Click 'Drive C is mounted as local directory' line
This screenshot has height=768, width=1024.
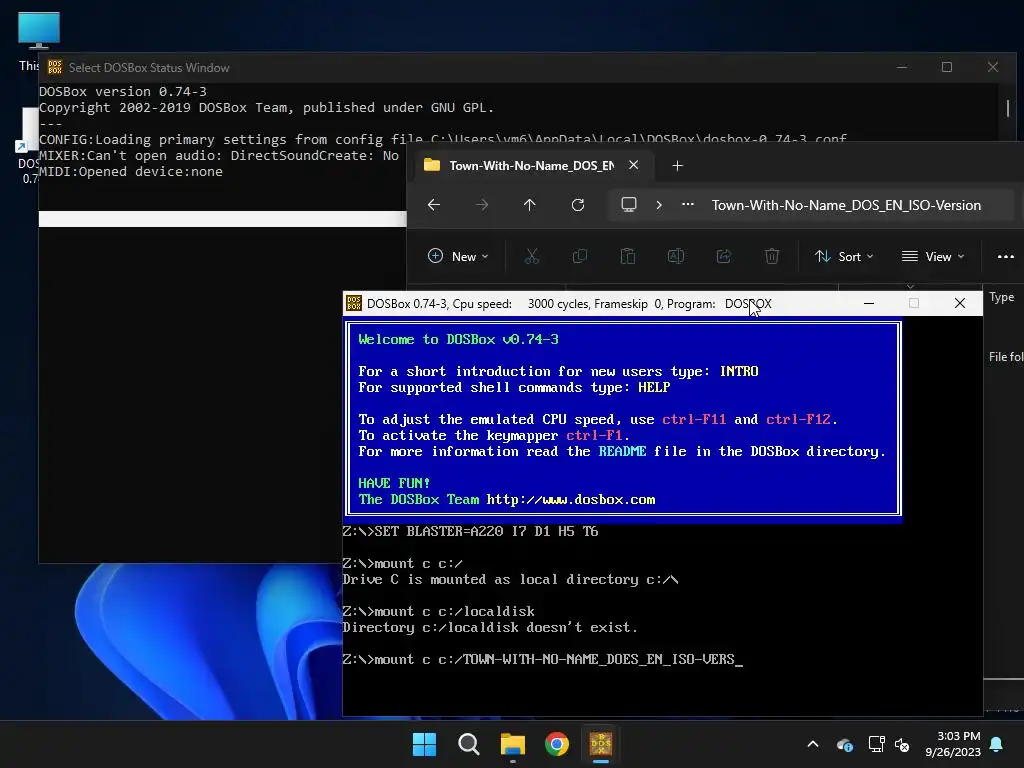pyautogui.click(x=511, y=580)
